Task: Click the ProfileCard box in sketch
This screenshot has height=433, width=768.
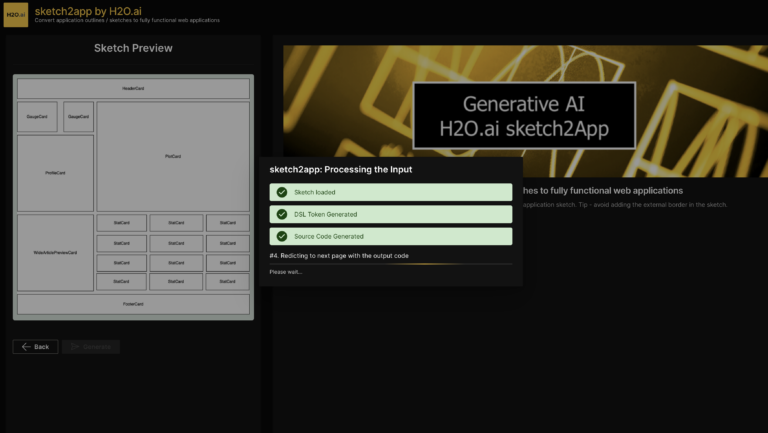Action: 55,173
